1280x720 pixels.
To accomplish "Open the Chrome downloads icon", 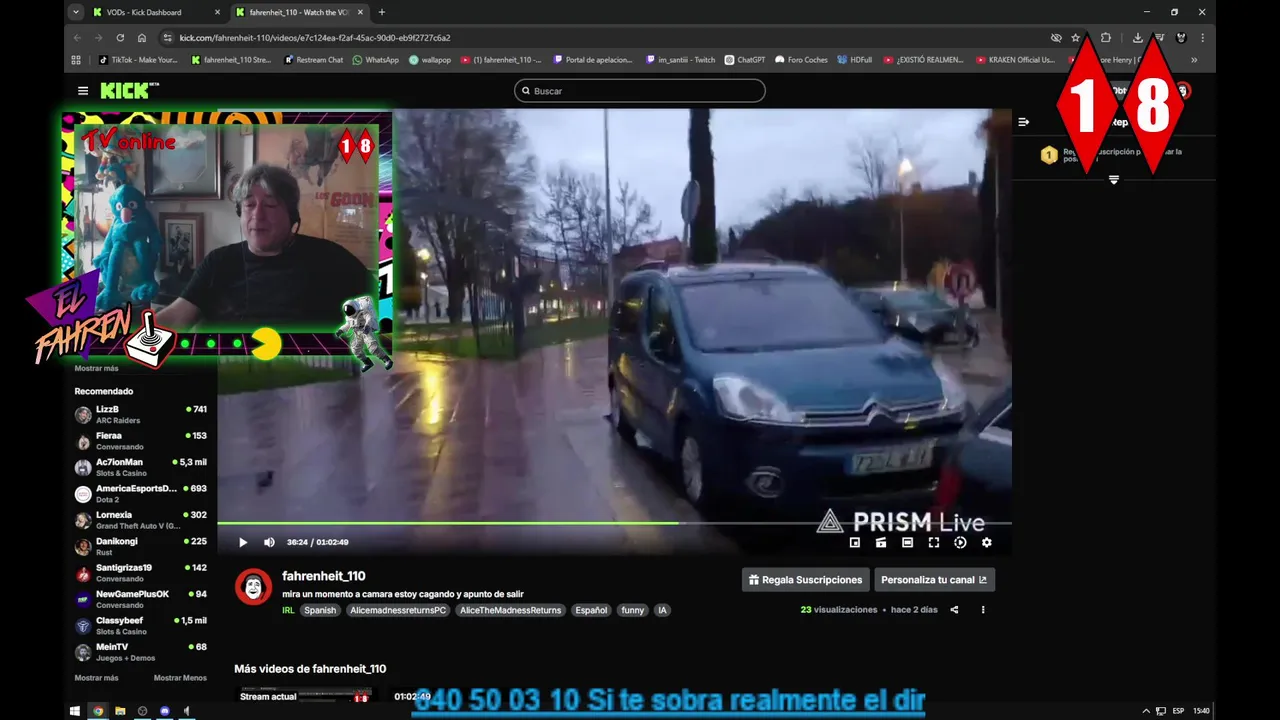I will pyautogui.click(x=1138, y=38).
